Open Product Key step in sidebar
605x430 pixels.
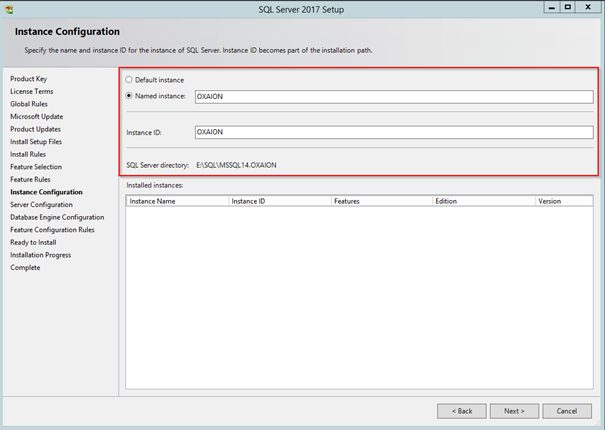click(29, 79)
